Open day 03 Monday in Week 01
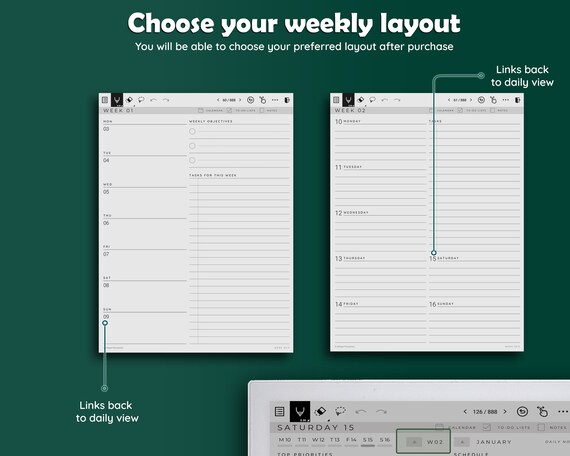This screenshot has height=456, width=570. coord(106,129)
